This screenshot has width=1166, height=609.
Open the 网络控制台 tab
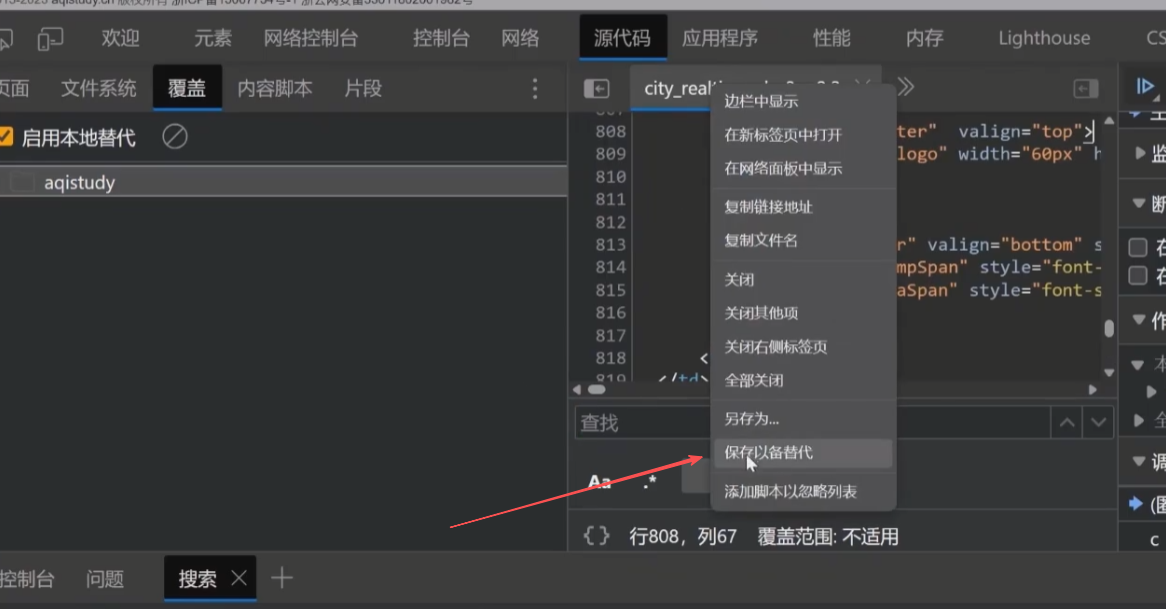(x=311, y=38)
